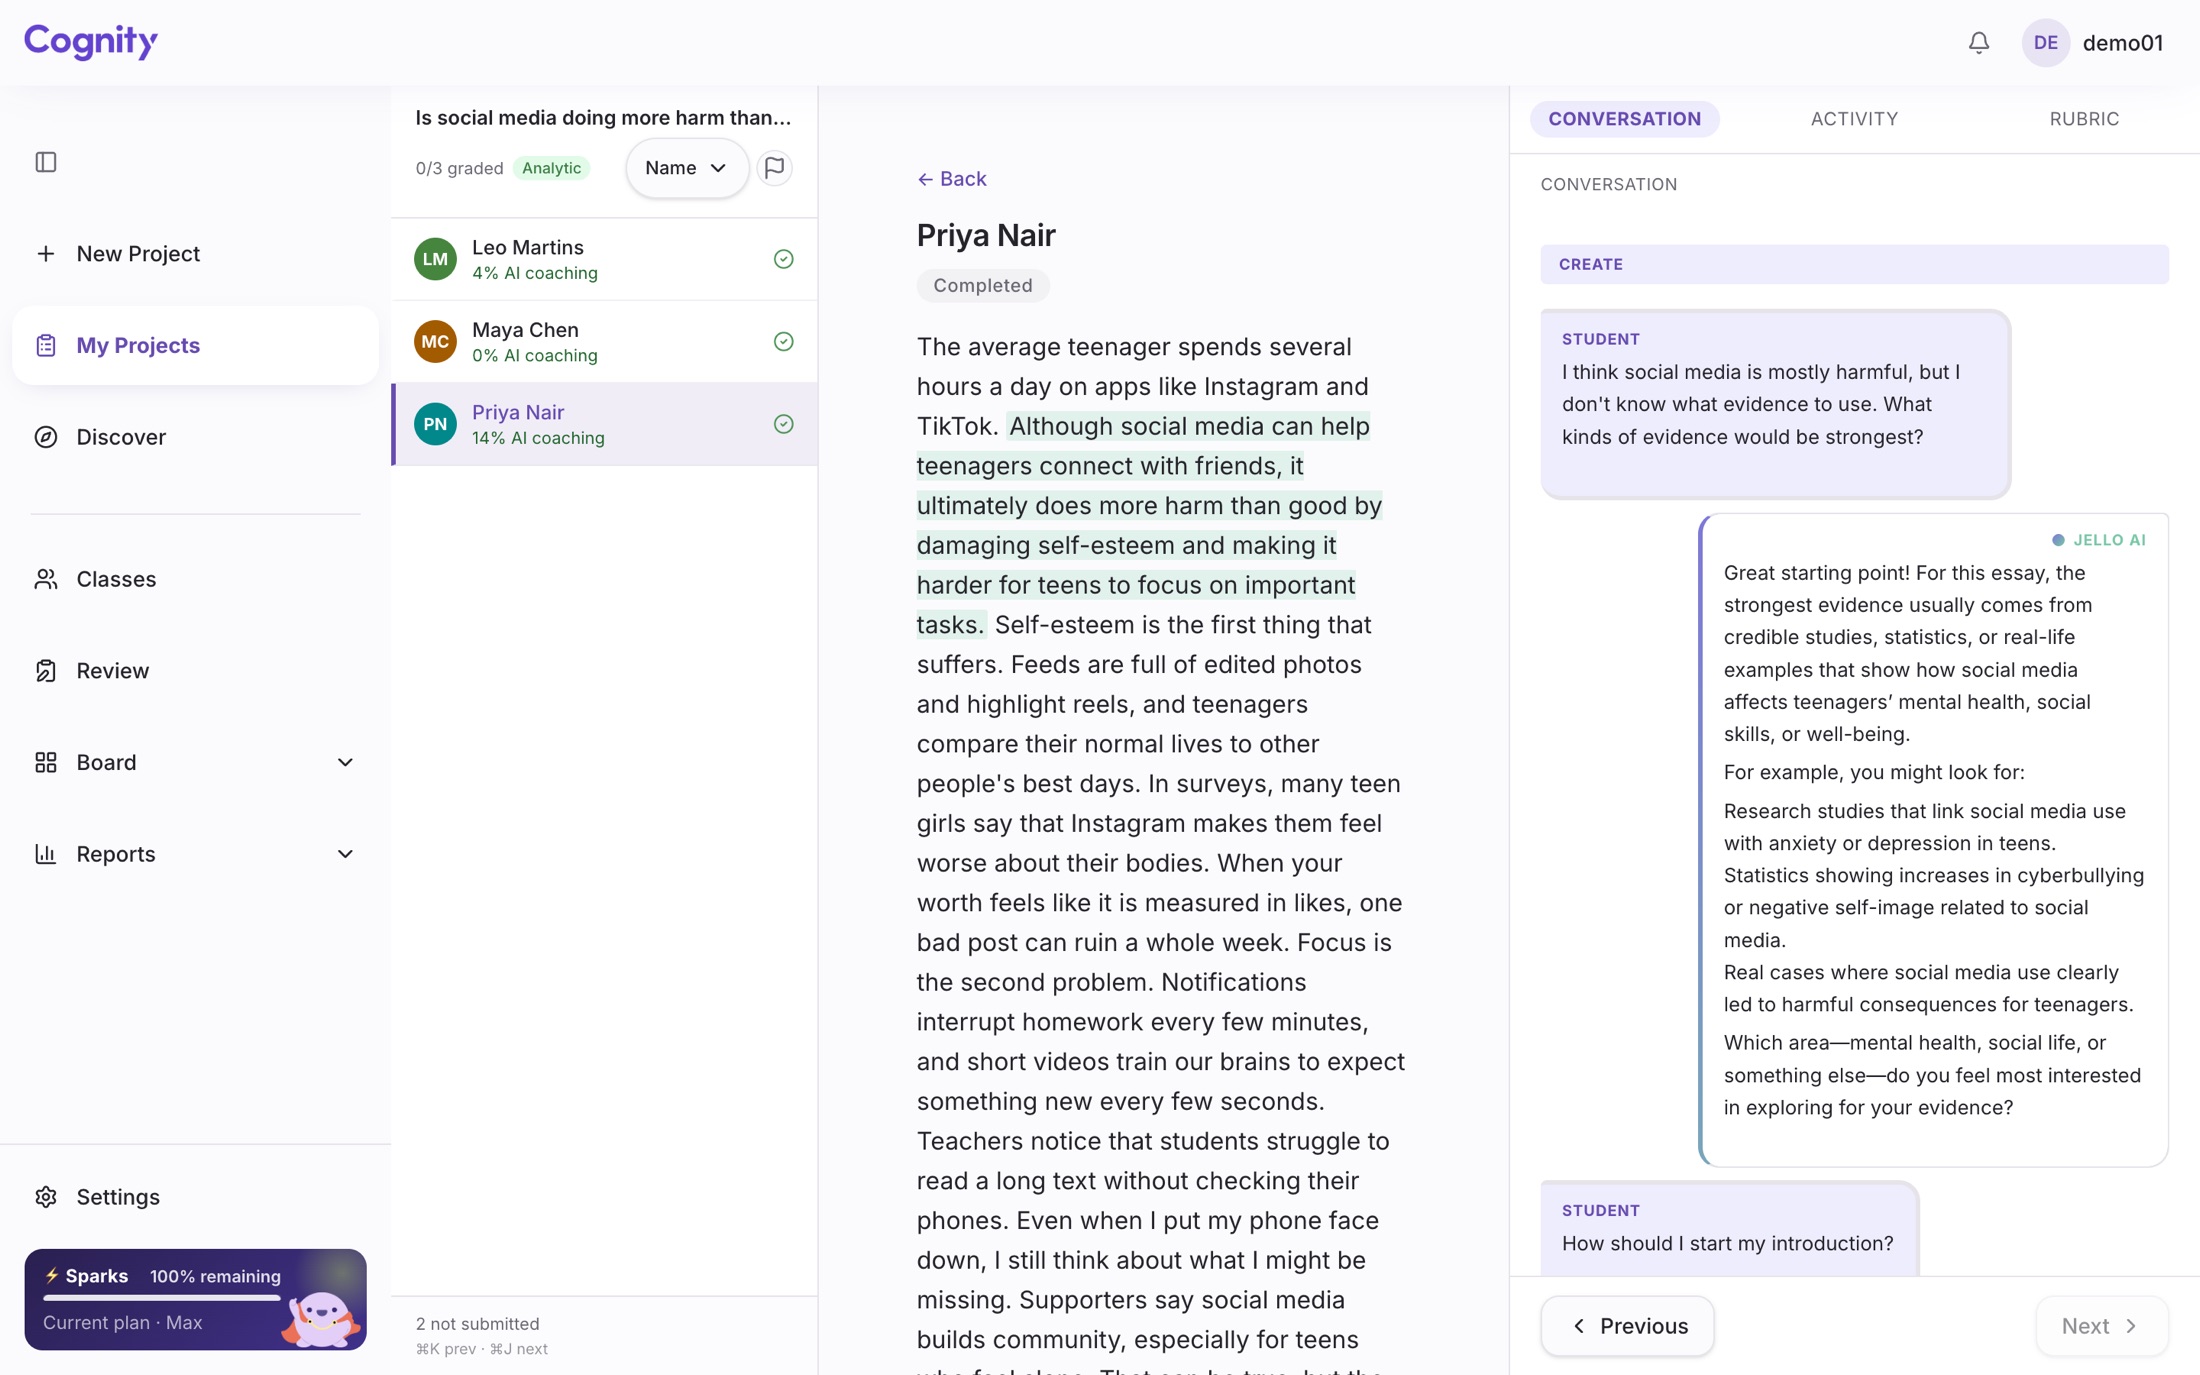The height and width of the screenshot is (1375, 2200).
Task: Switch to the Activity tab
Action: [x=1854, y=119]
